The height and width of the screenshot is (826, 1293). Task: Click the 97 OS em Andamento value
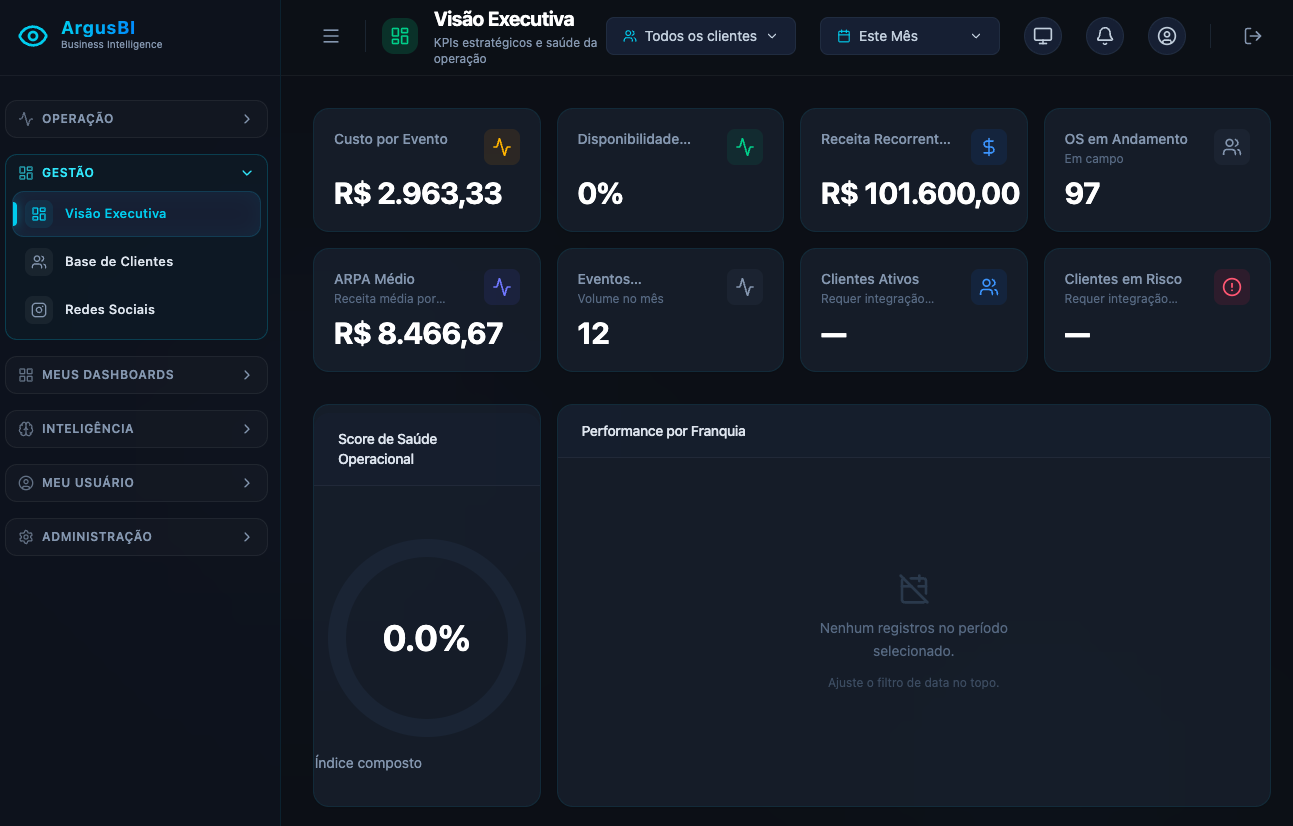click(1082, 193)
